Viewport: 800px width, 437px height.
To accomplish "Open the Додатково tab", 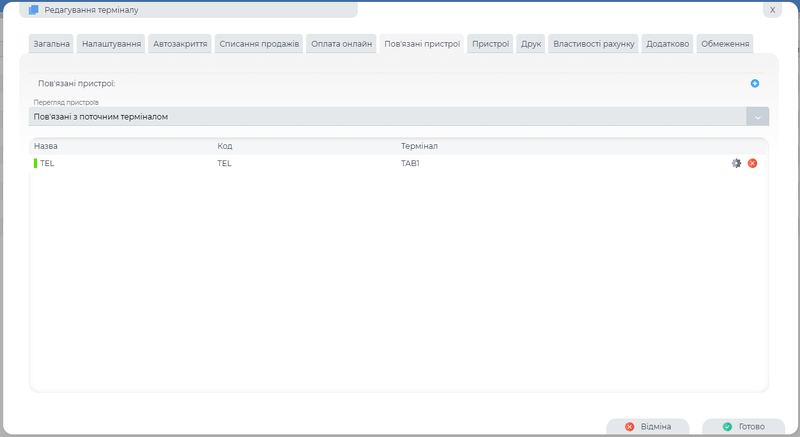I will 667,44.
